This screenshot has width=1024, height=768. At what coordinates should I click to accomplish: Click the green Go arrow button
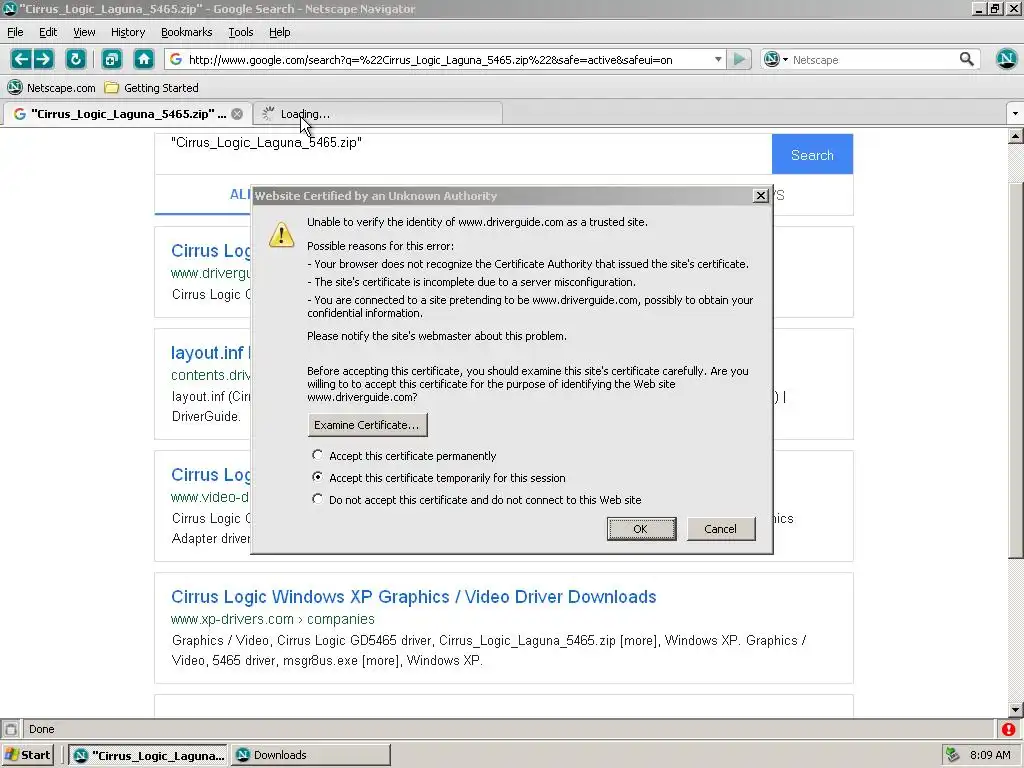(739, 59)
